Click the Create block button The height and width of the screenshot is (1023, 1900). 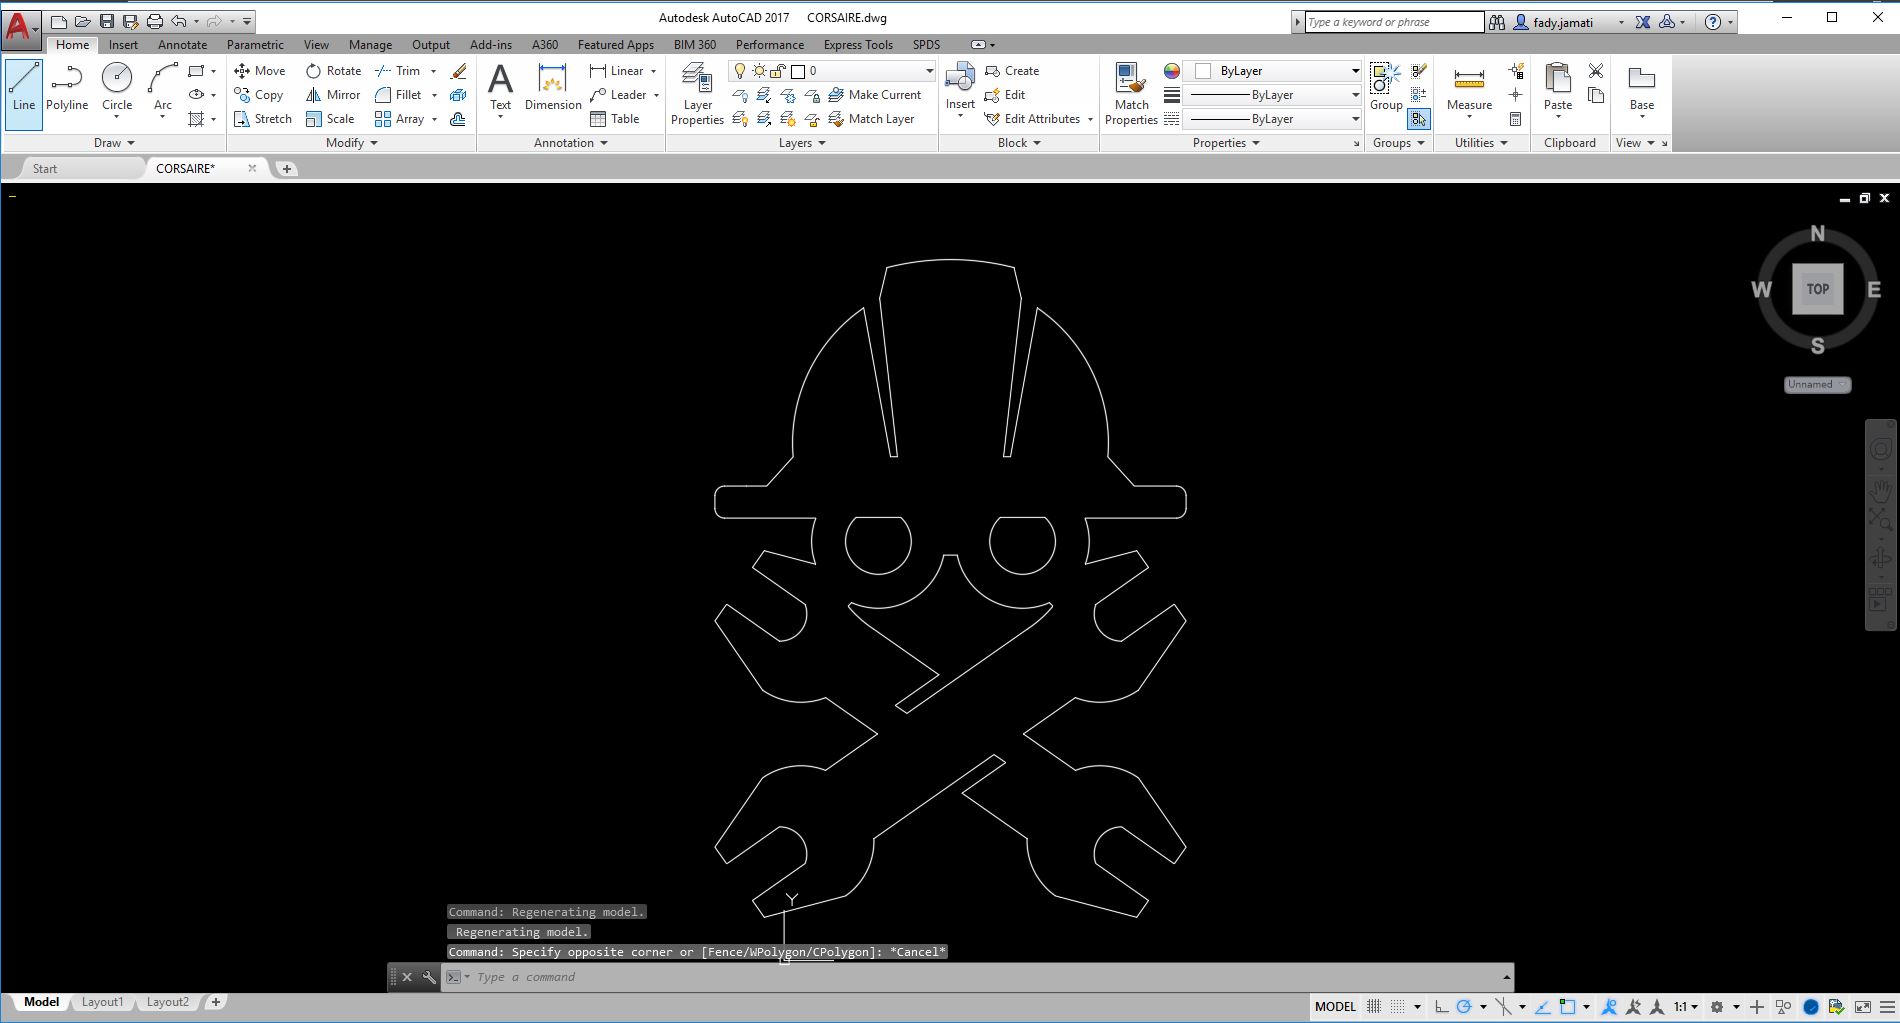click(x=1012, y=71)
